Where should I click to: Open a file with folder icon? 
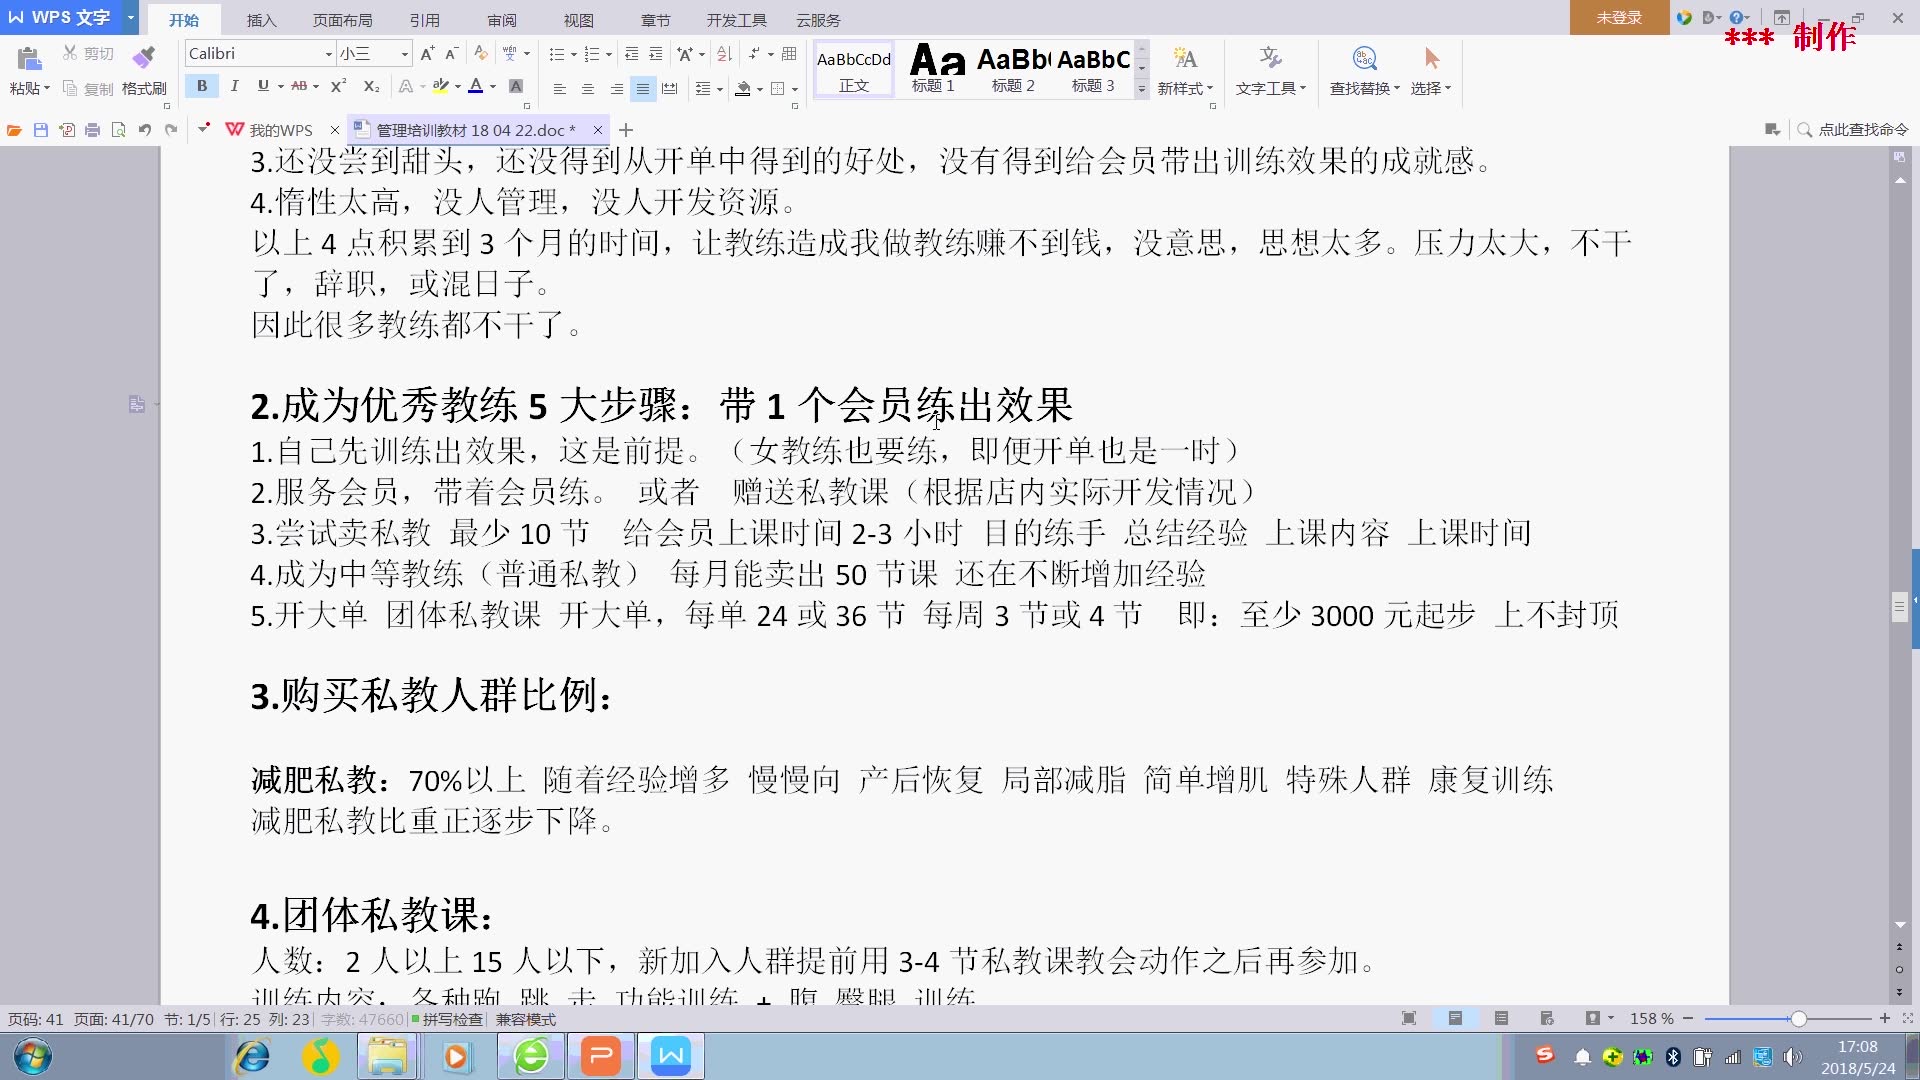point(14,130)
